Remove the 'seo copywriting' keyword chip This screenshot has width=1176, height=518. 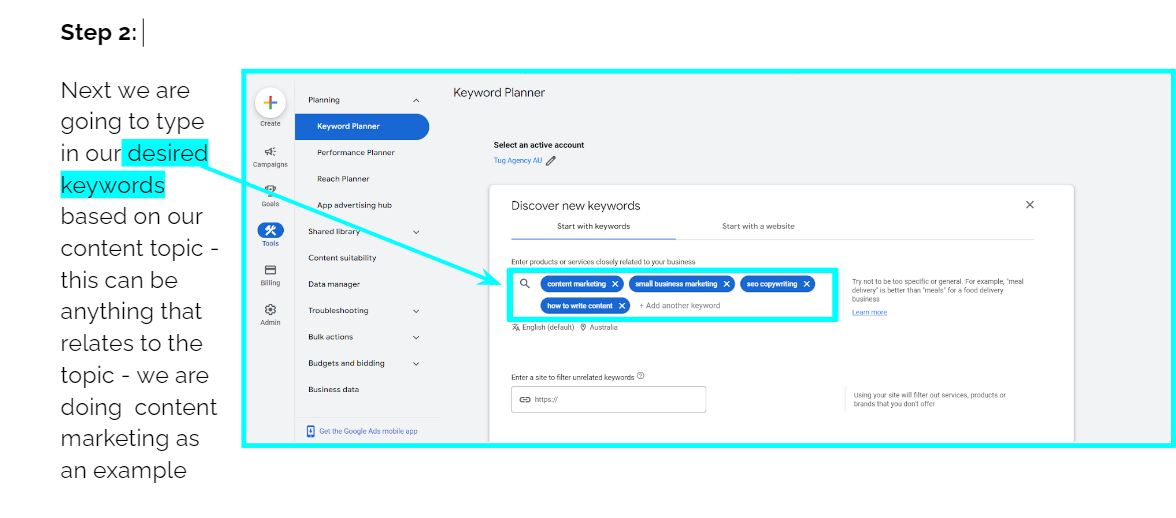[x=806, y=284]
